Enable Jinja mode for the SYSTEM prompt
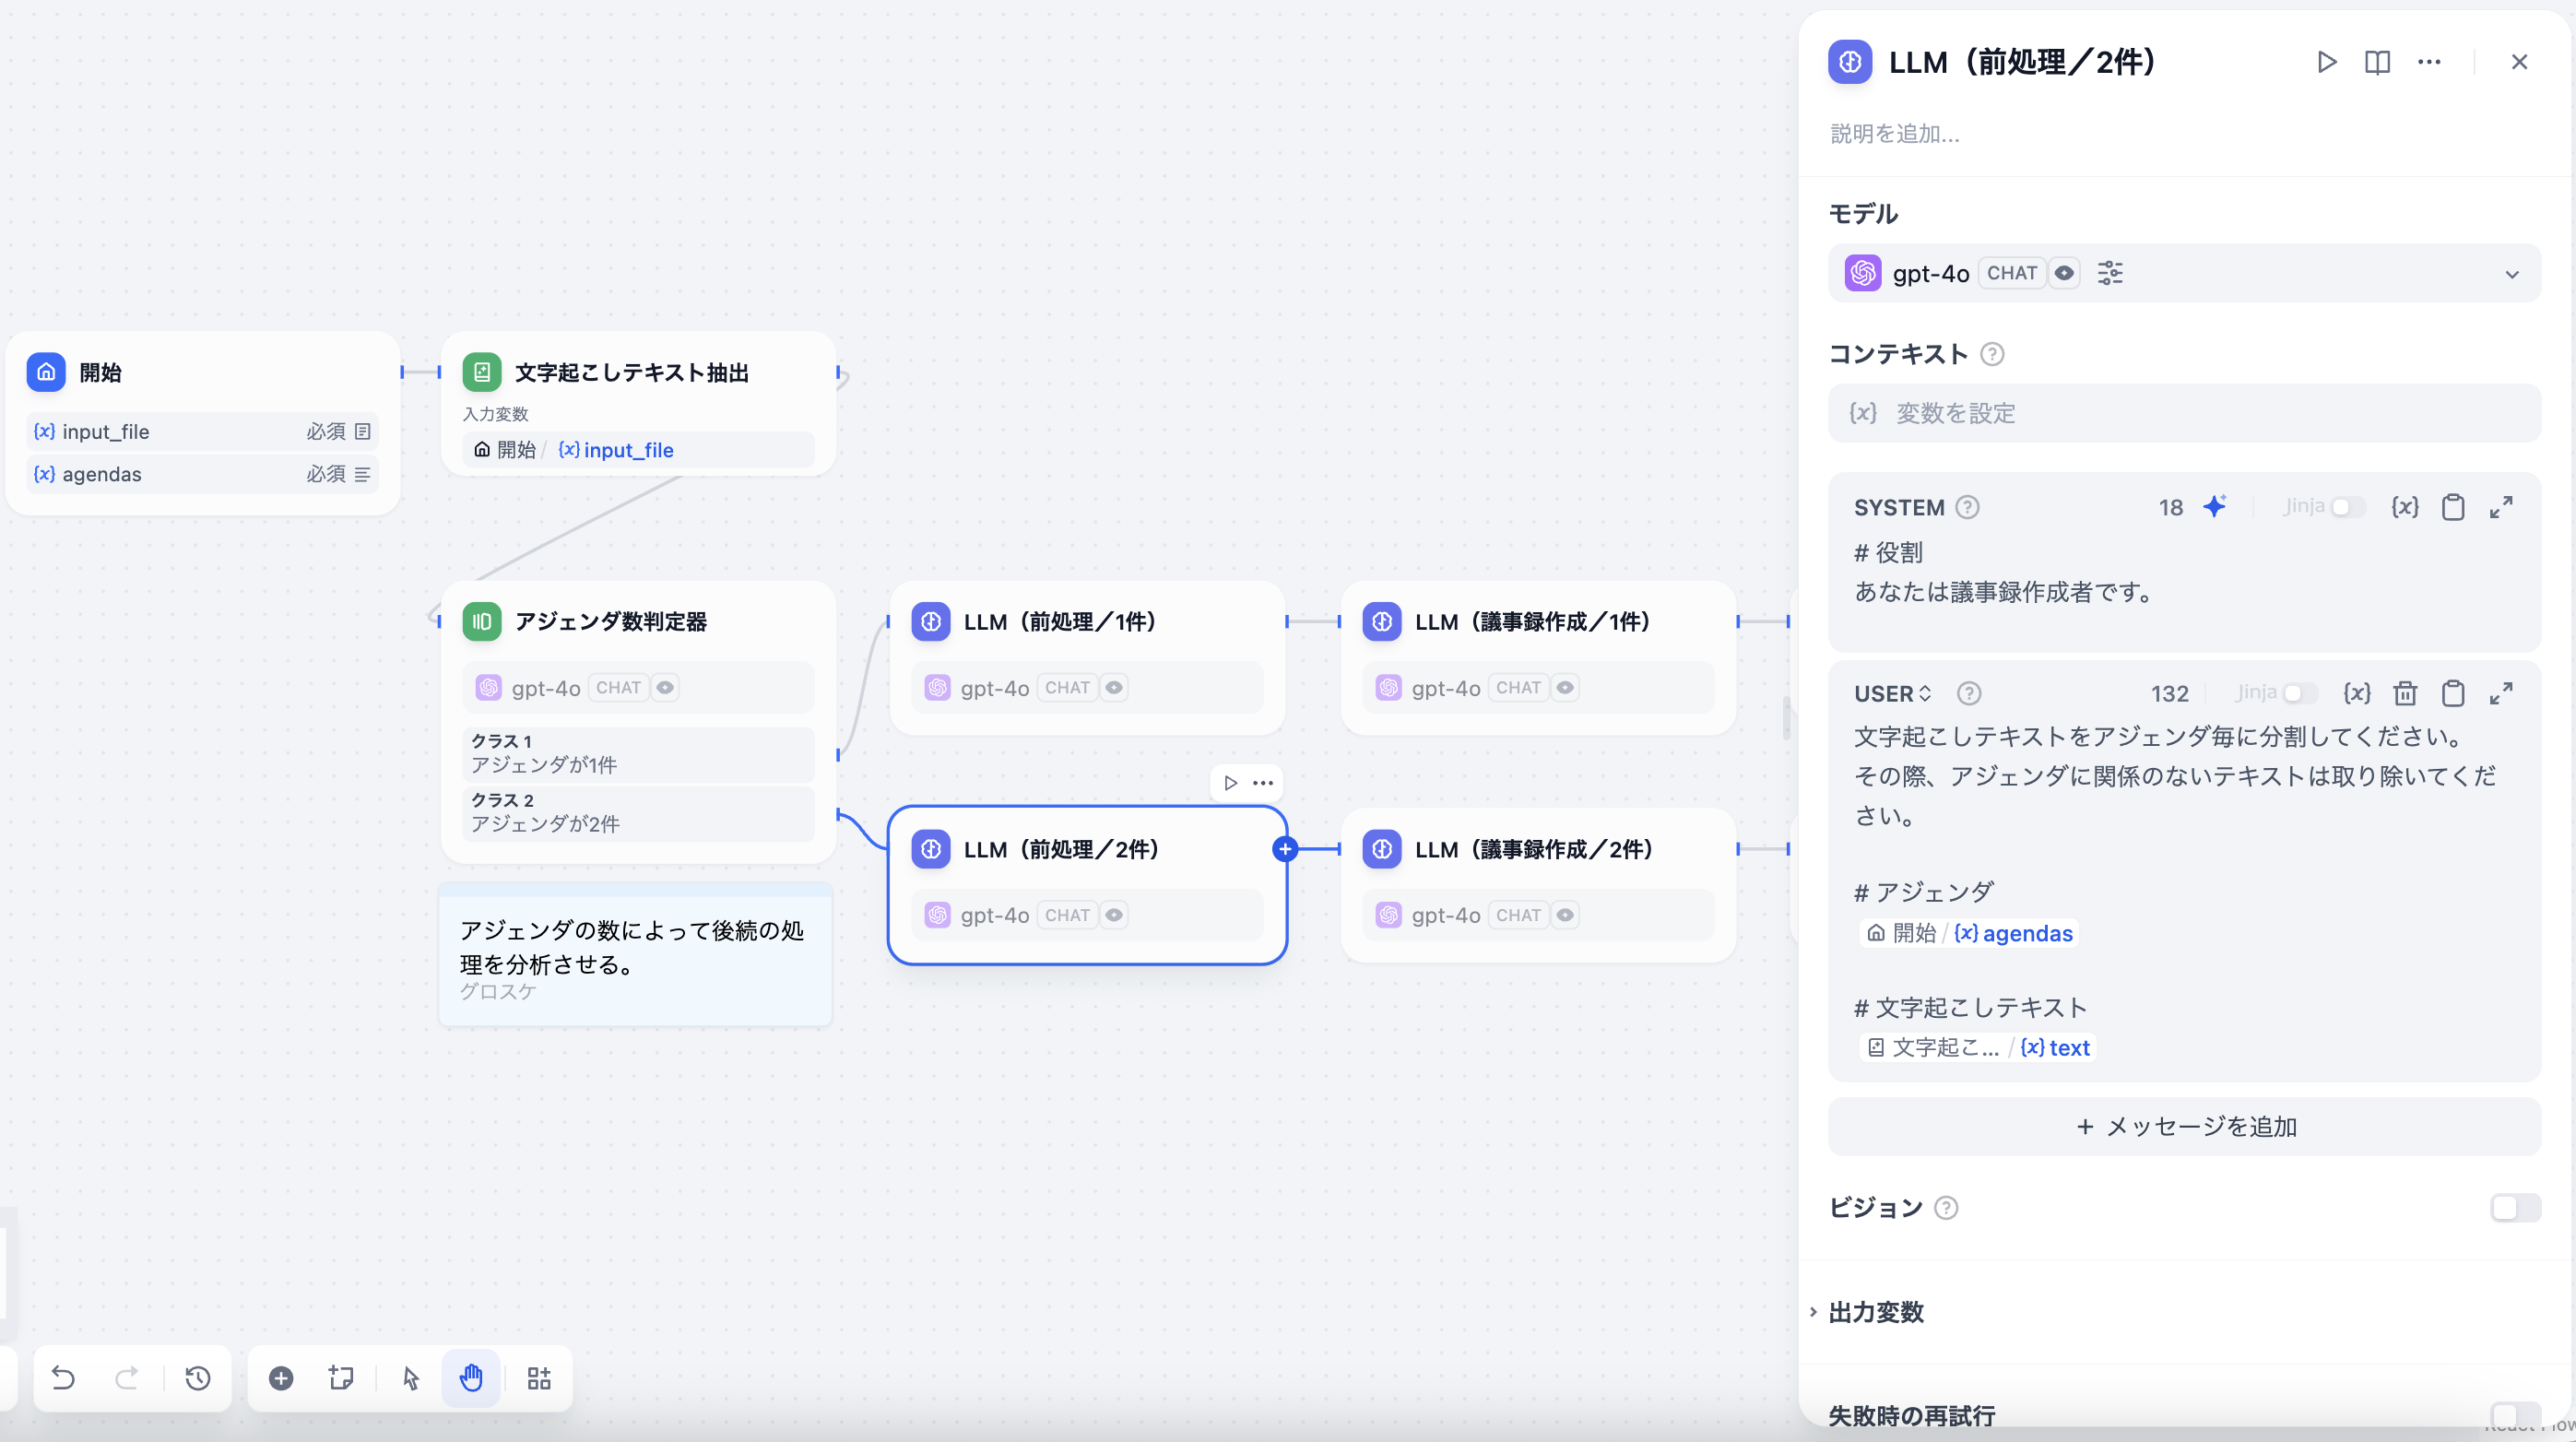Image resolution: width=2576 pixels, height=1442 pixels. coord(2348,507)
